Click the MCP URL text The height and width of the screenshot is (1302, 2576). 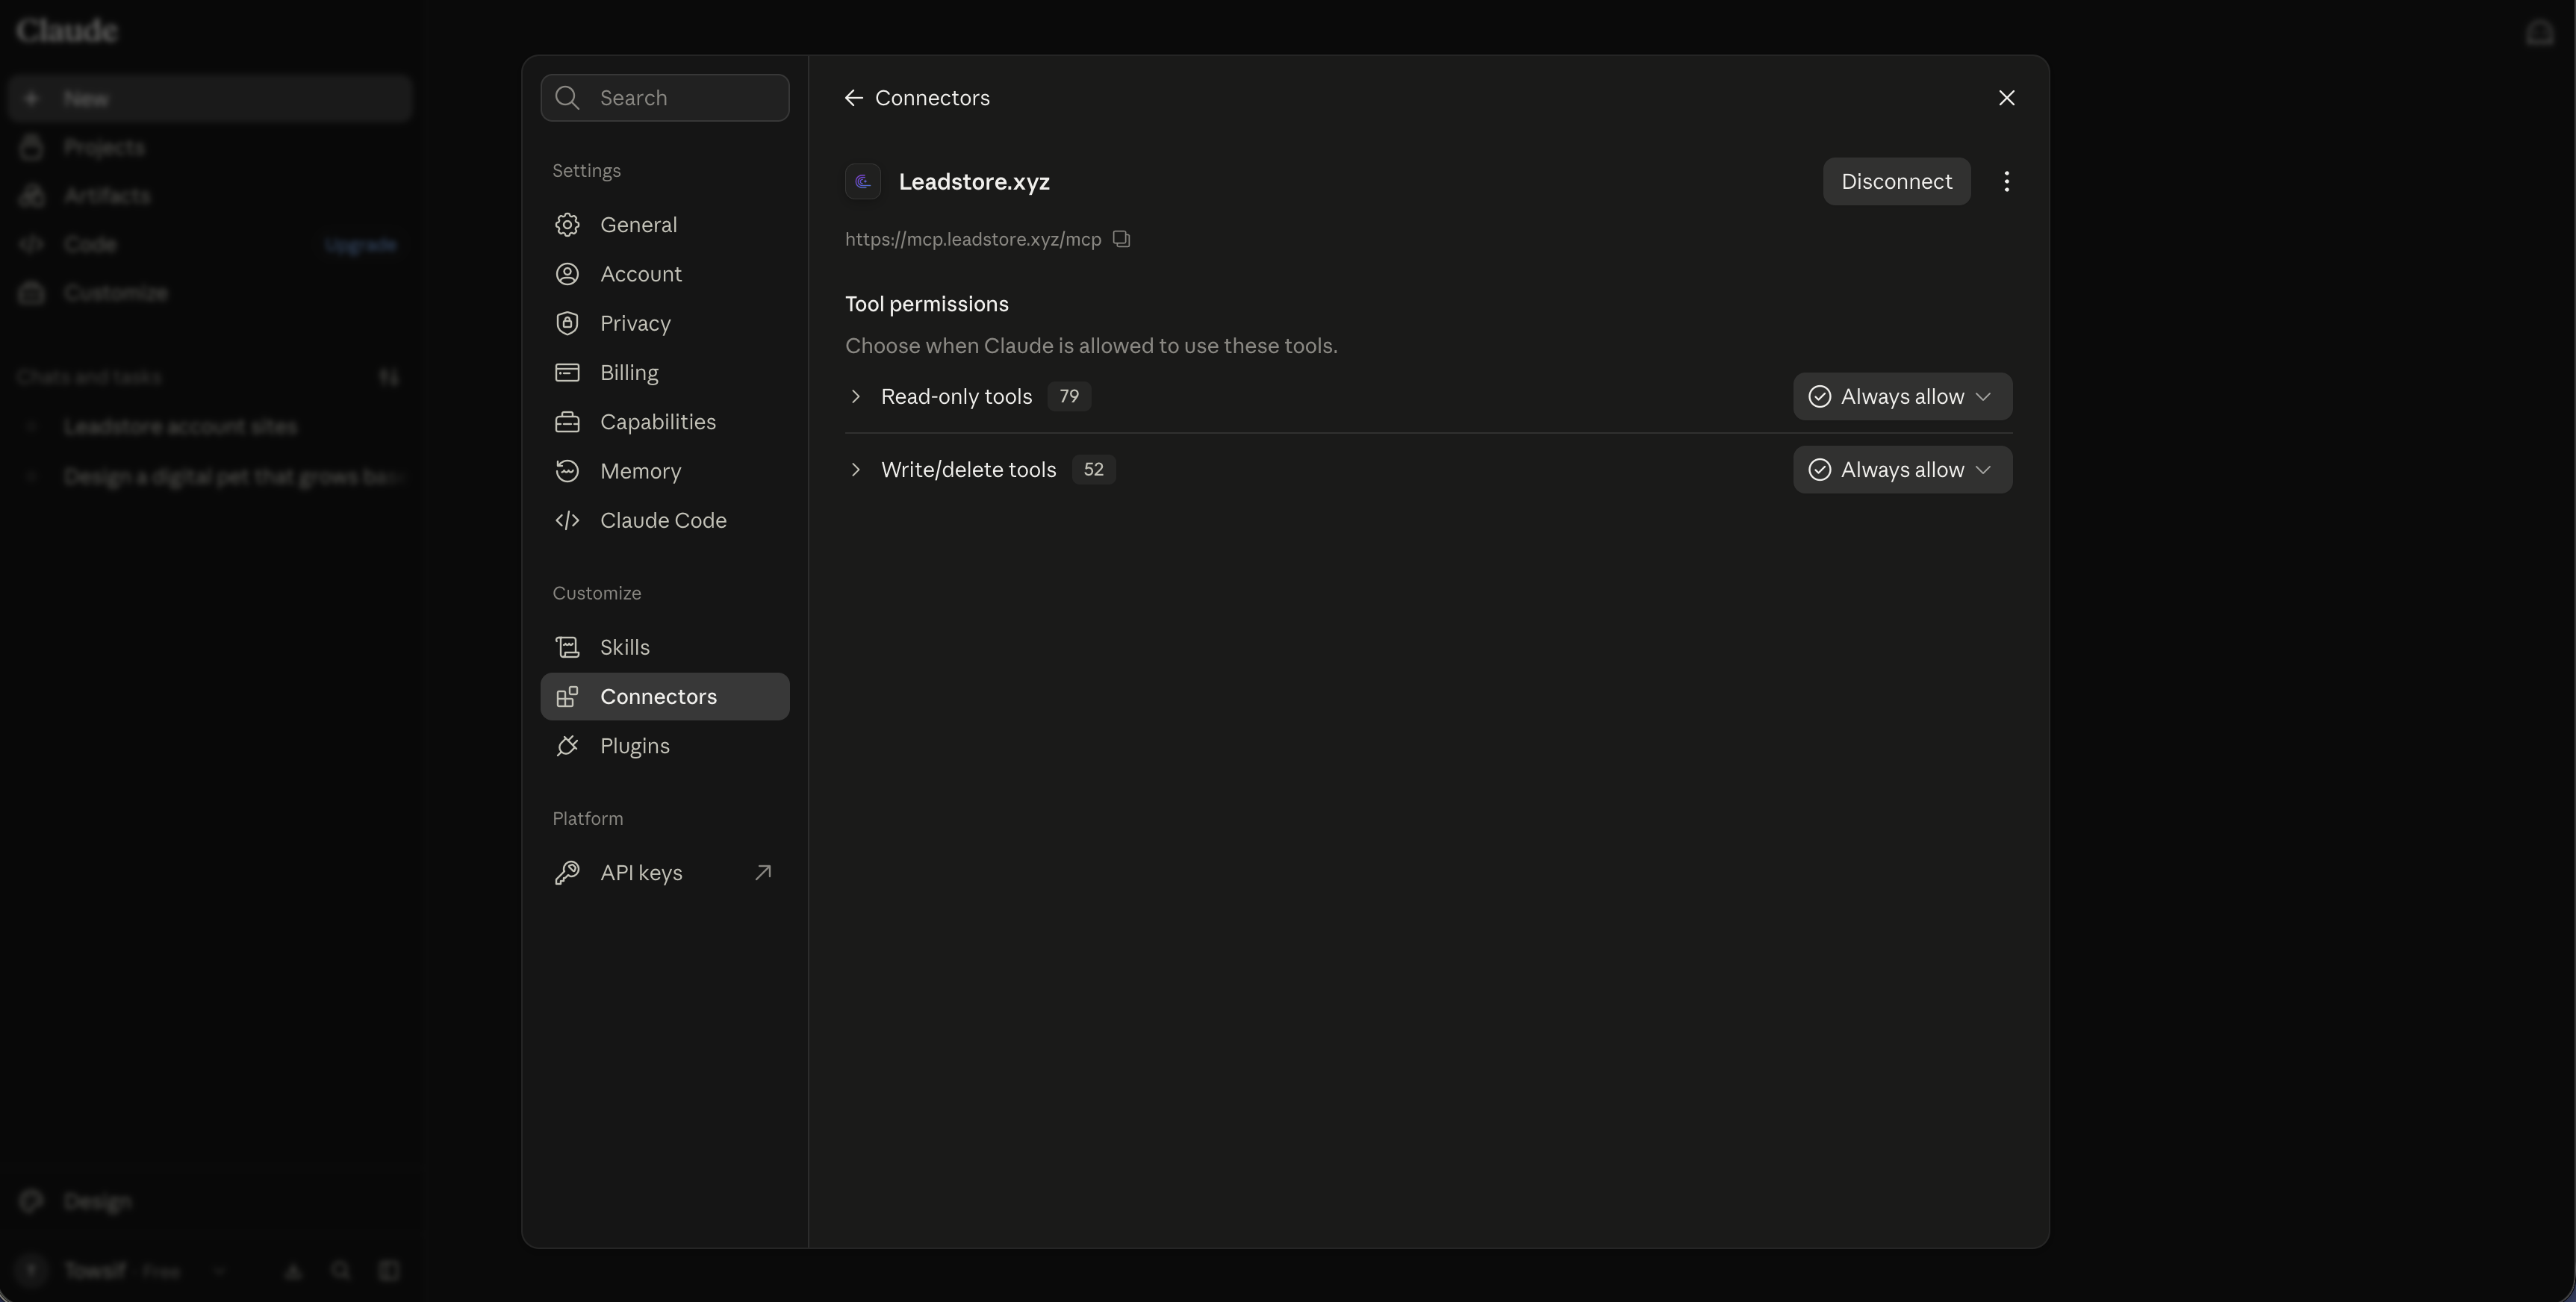pyautogui.click(x=972, y=239)
